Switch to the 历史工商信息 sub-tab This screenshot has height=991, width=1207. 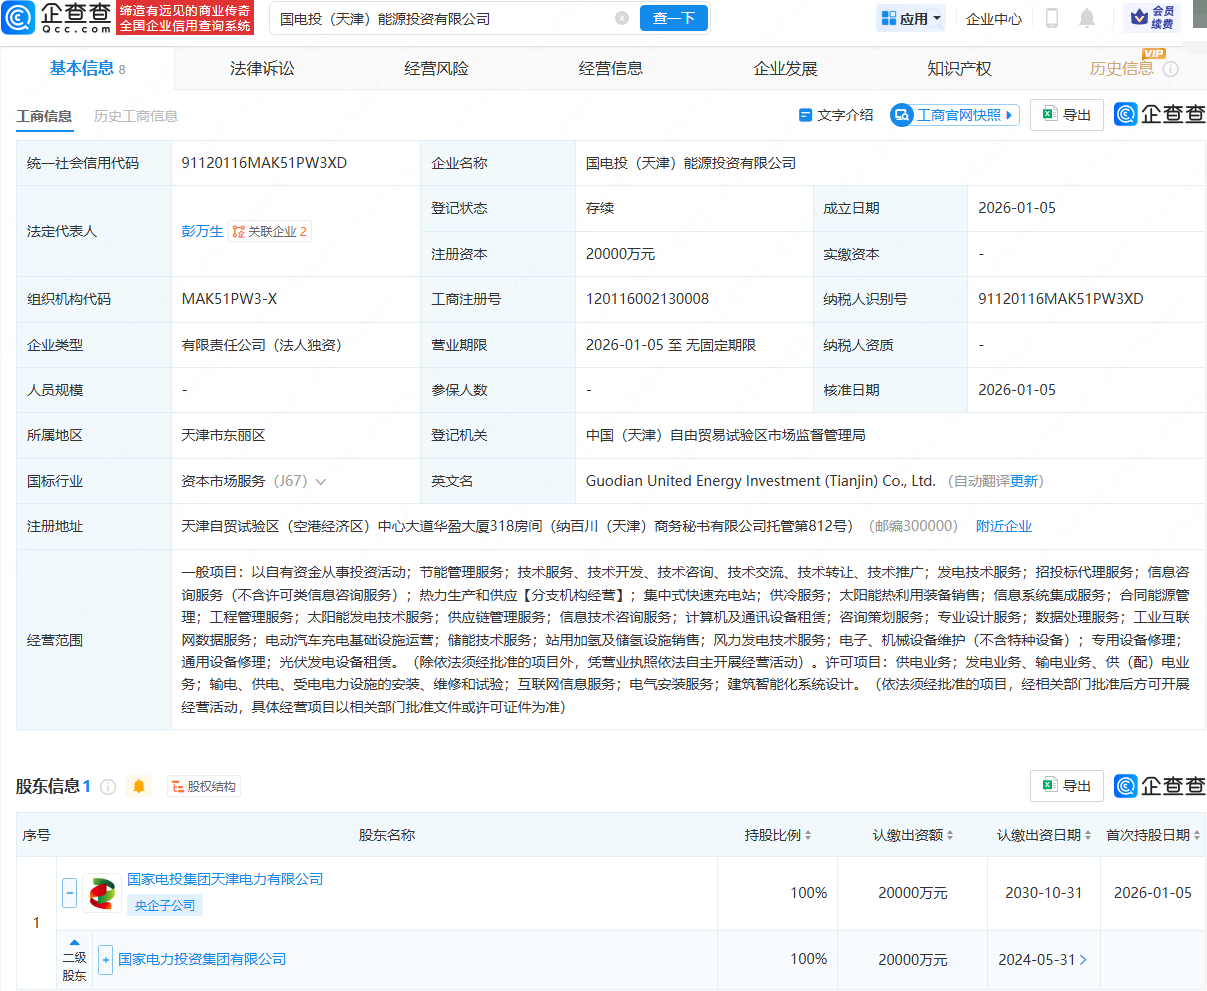pyautogui.click(x=135, y=116)
